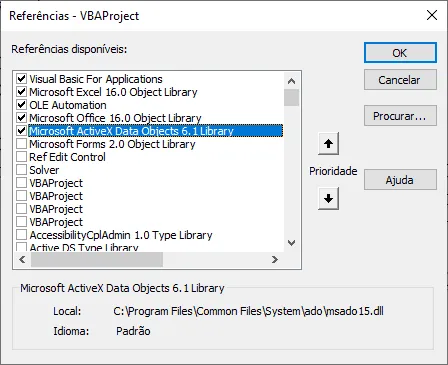Screen dimensions: 448x365
Task: Tick the Ref Edit Control checkbox
Action: pos(21,157)
